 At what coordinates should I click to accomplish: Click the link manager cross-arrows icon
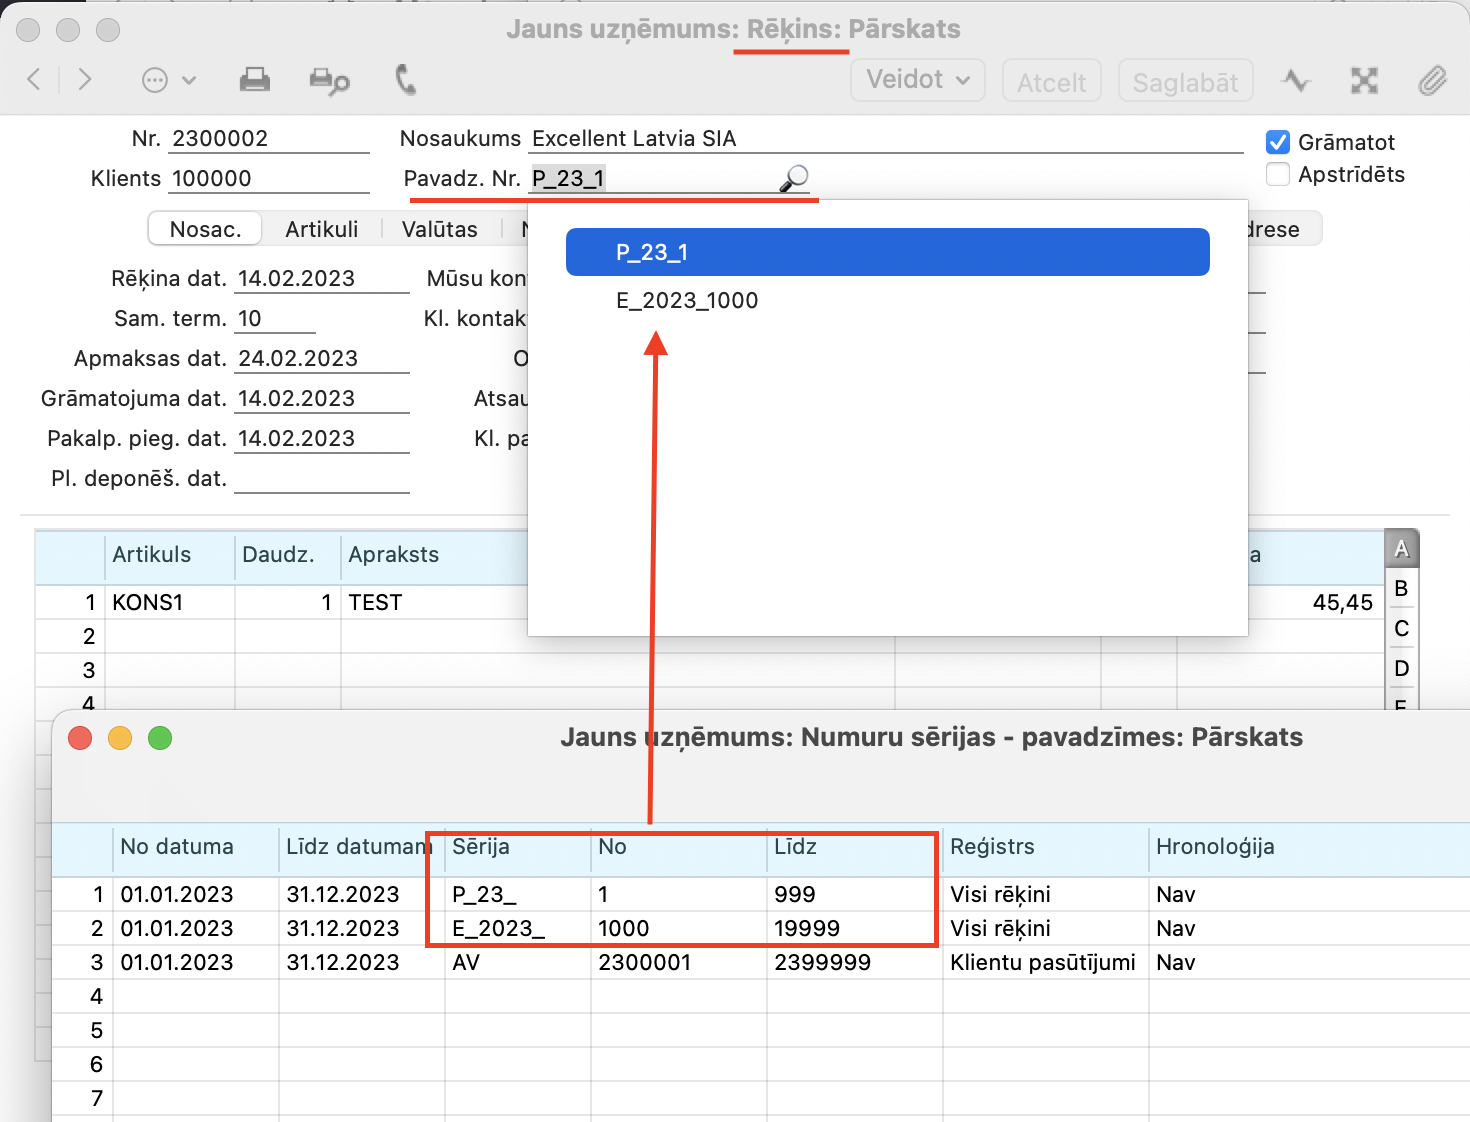[1364, 81]
